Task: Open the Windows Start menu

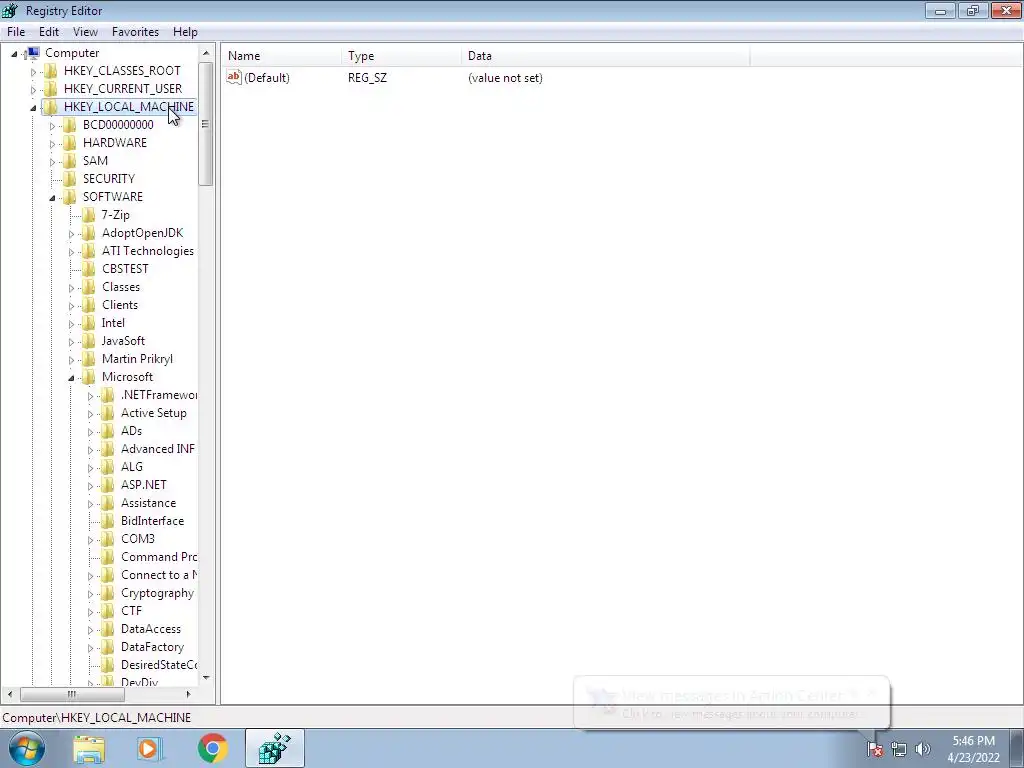Action: (x=26, y=748)
